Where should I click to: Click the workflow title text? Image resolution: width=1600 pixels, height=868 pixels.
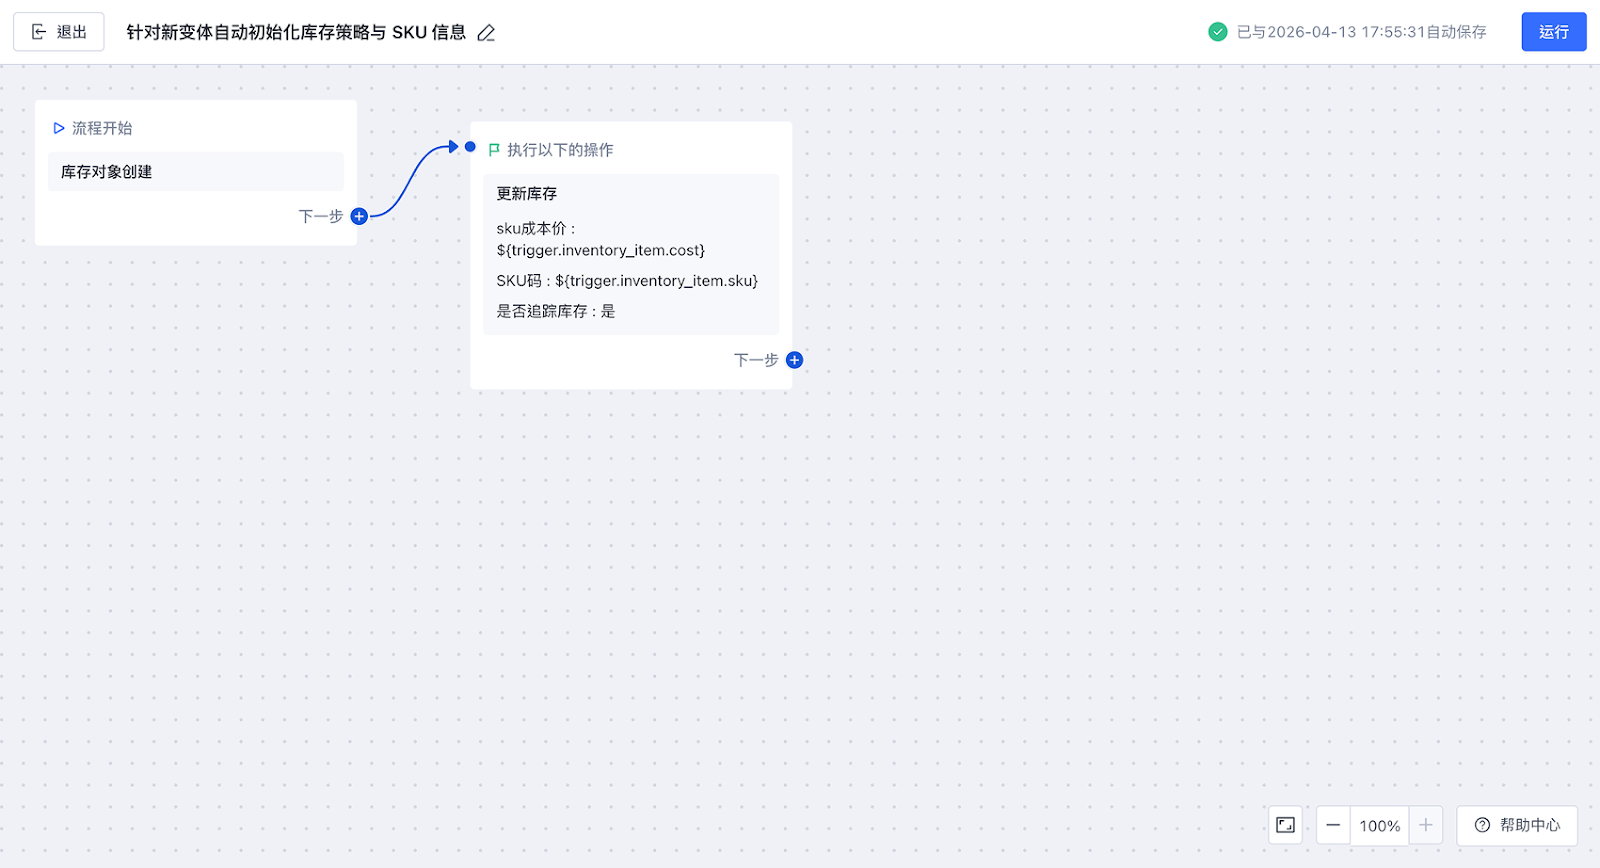(x=296, y=32)
